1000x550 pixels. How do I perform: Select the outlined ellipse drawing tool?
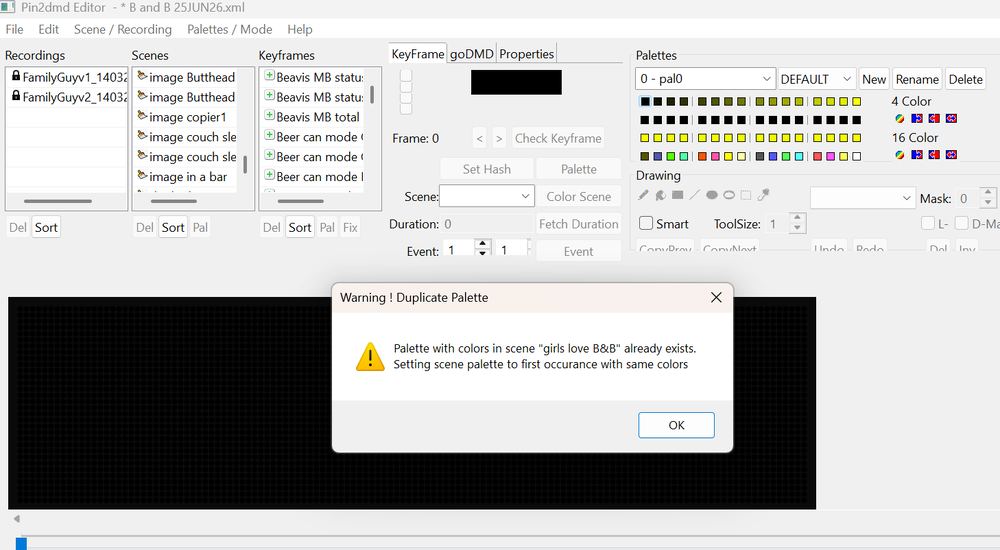click(729, 195)
